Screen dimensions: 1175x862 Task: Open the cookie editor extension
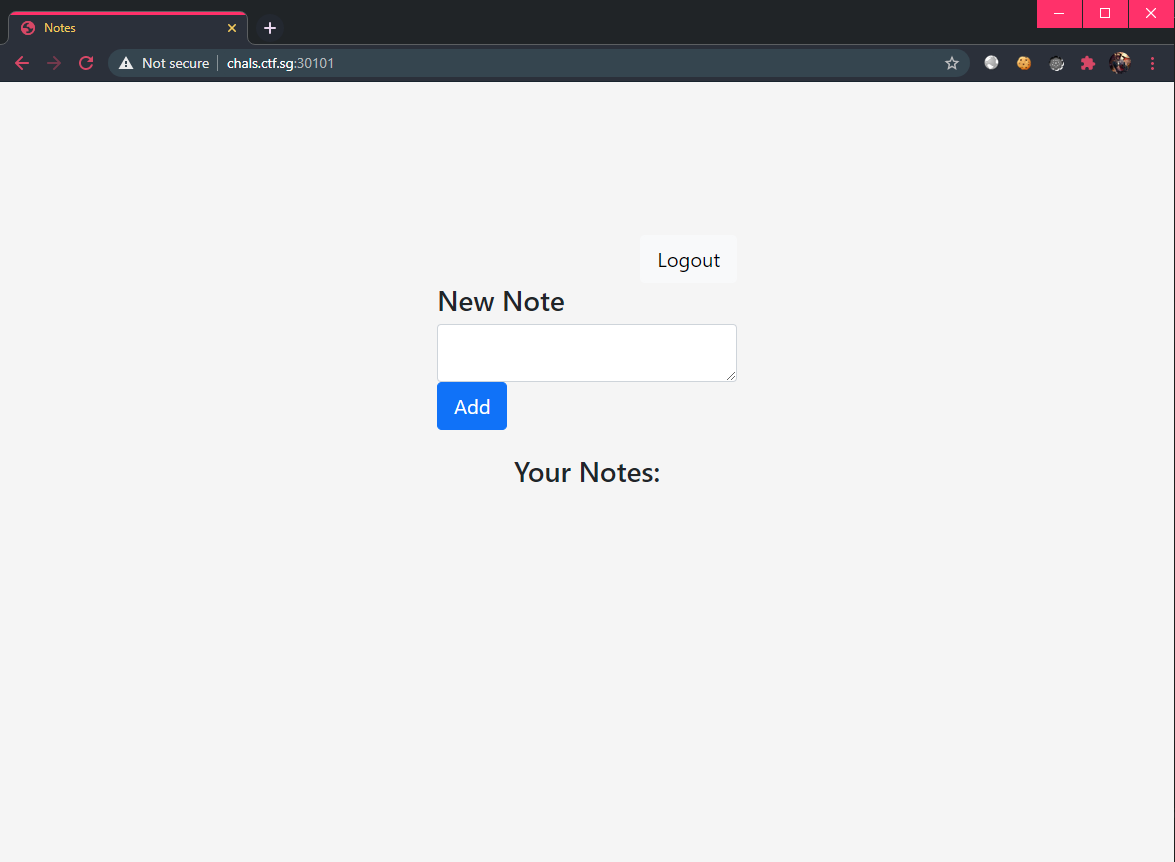tap(1023, 62)
